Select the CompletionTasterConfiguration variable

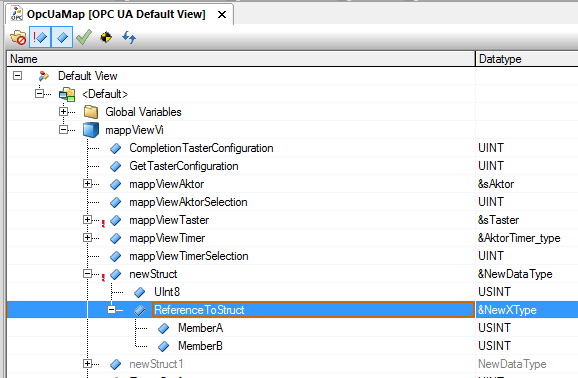(x=201, y=148)
